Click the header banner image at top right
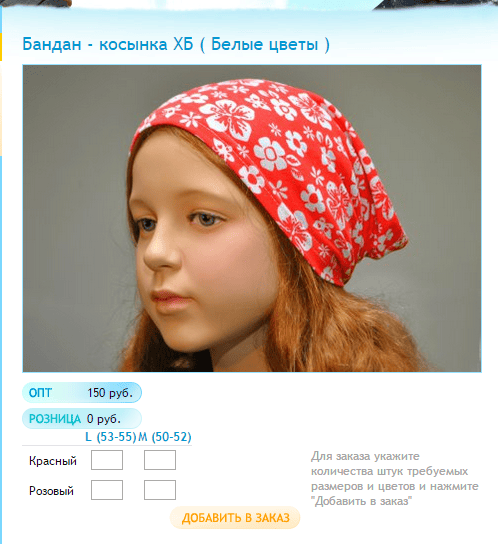This screenshot has width=498, height=544. coord(437,4)
